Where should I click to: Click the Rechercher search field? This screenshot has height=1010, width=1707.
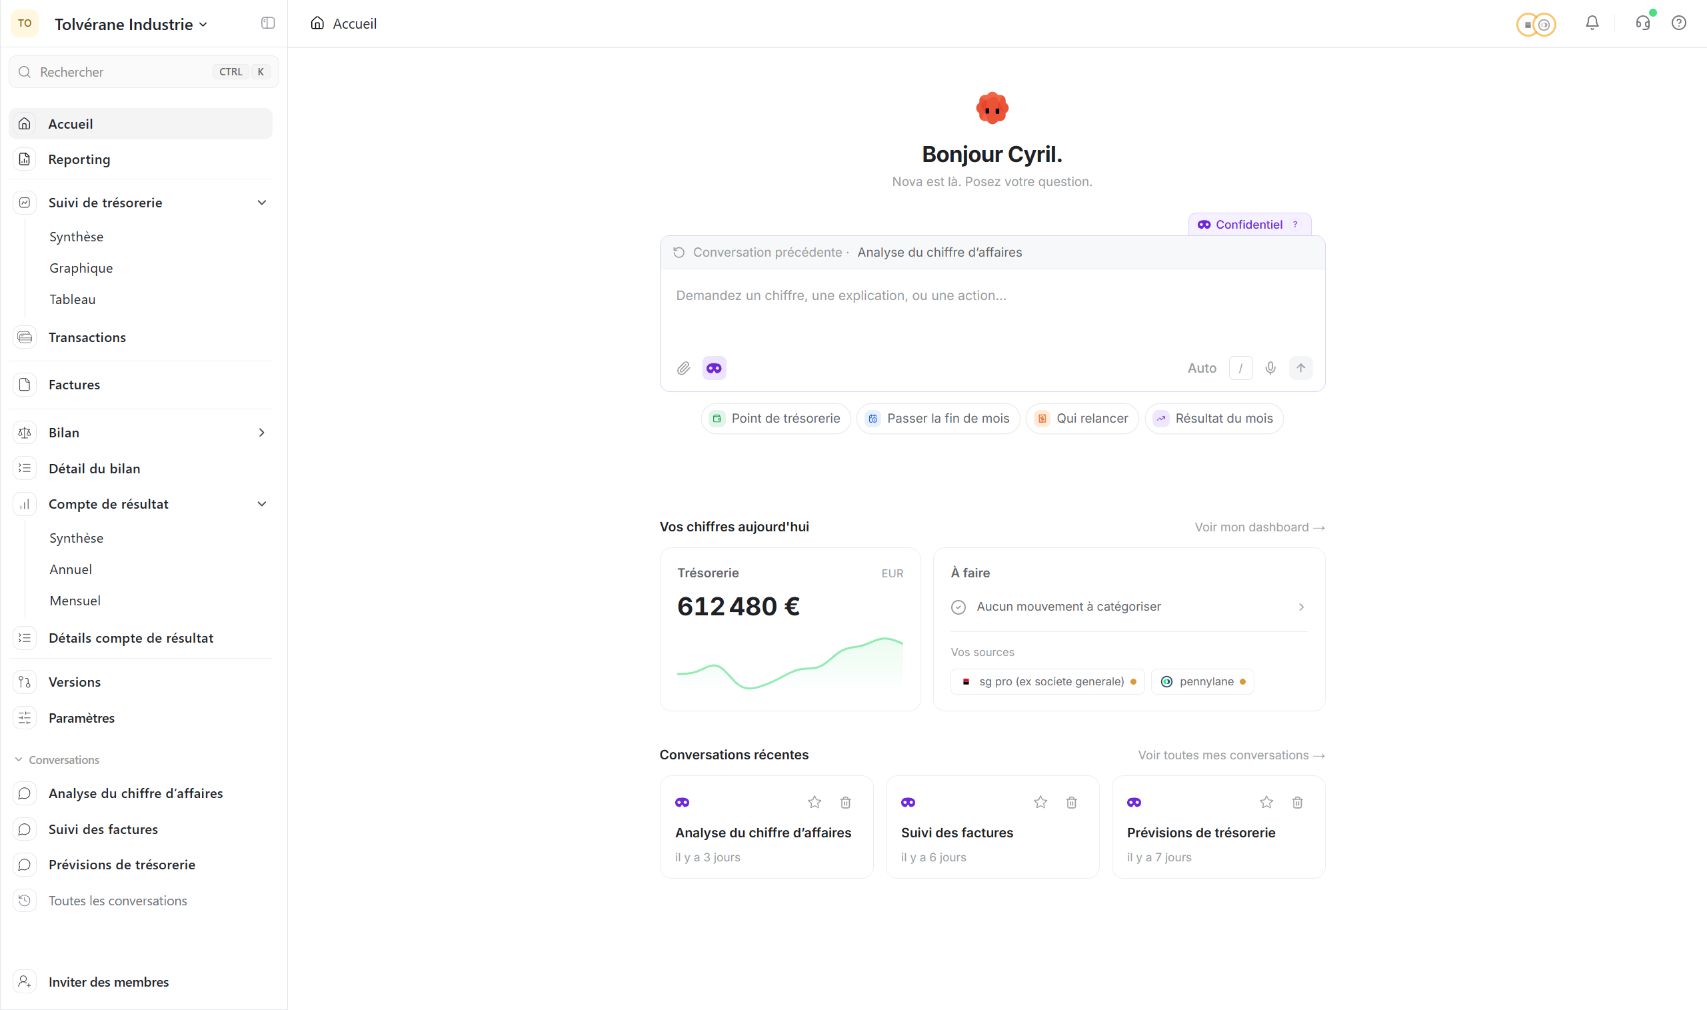(144, 72)
